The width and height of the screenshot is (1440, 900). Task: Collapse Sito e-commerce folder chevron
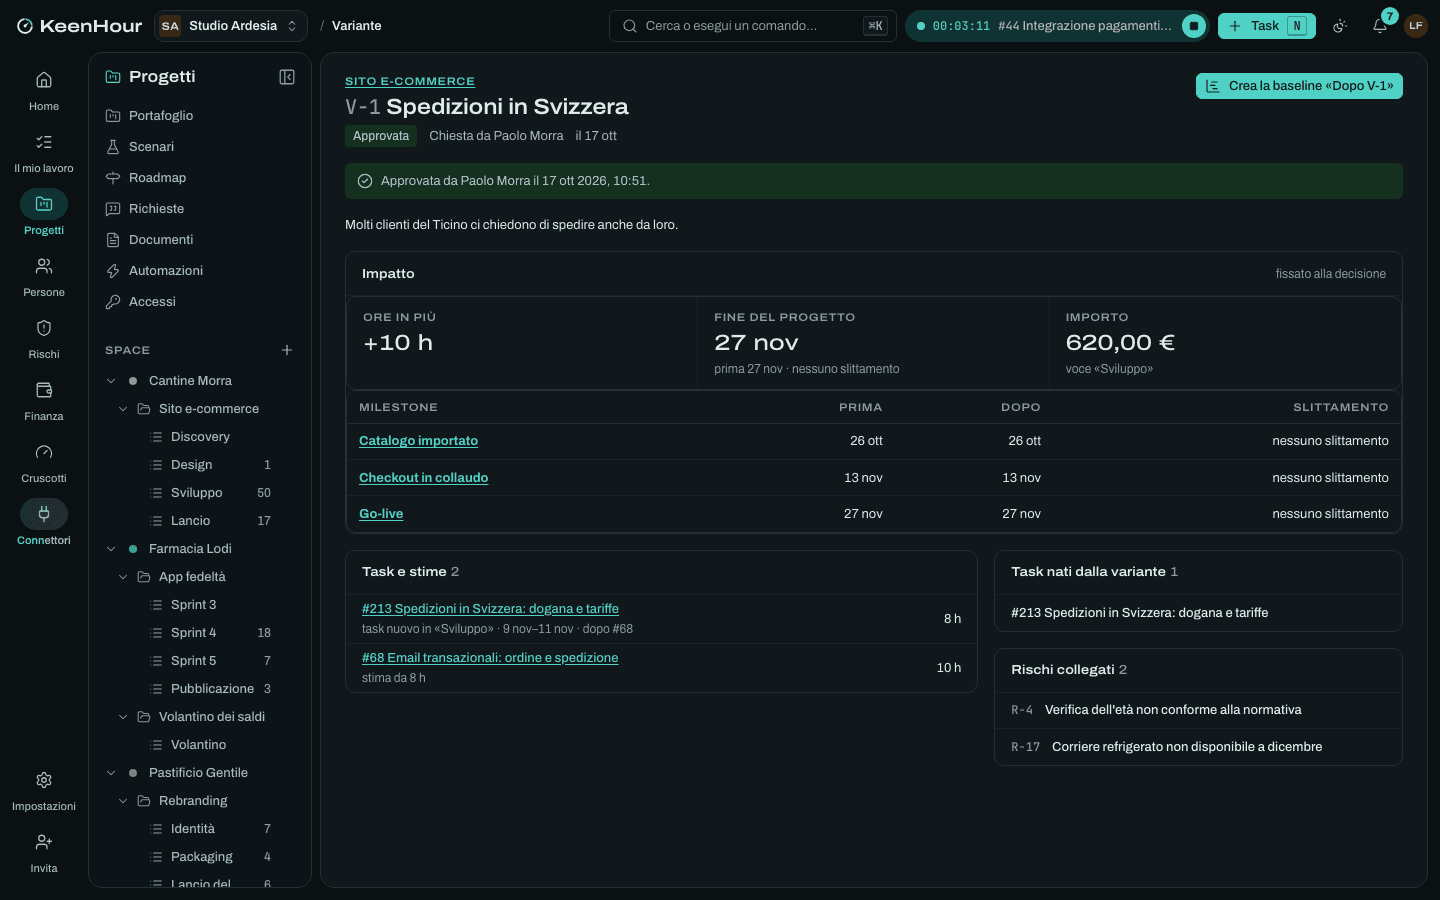tap(123, 409)
